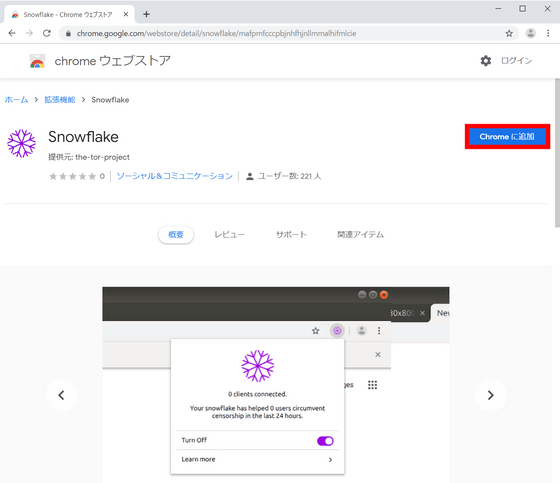Open the Chrome profile avatar icon
This screenshot has width=560, height=483.
coord(531,33)
